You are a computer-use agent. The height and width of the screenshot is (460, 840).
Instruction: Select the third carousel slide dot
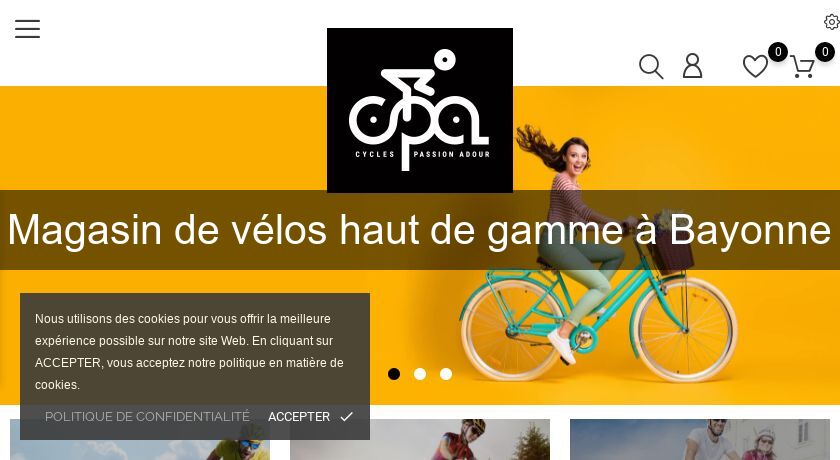click(x=446, y=374)
